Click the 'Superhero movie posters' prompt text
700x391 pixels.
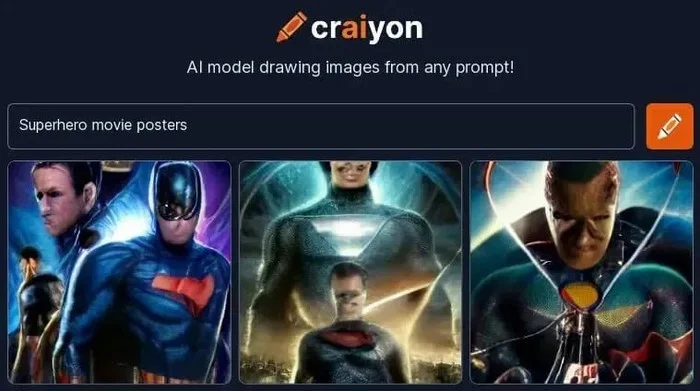coord(103,125)
